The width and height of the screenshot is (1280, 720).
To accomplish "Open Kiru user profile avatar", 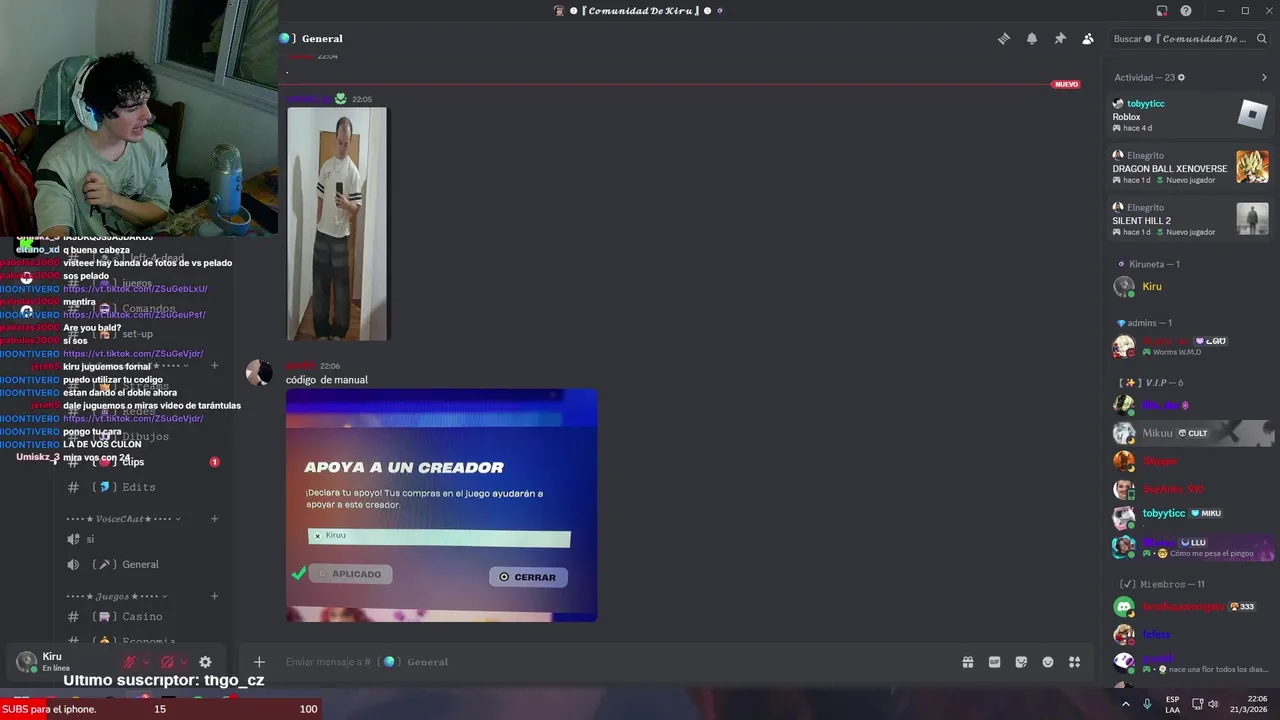I will coord(27,662).
